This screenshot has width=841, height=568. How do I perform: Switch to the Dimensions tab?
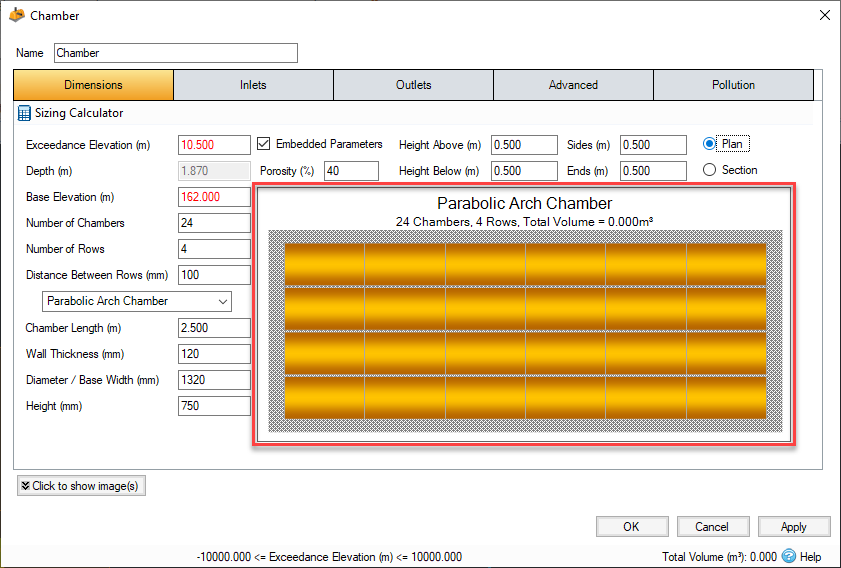pos(93,85)
